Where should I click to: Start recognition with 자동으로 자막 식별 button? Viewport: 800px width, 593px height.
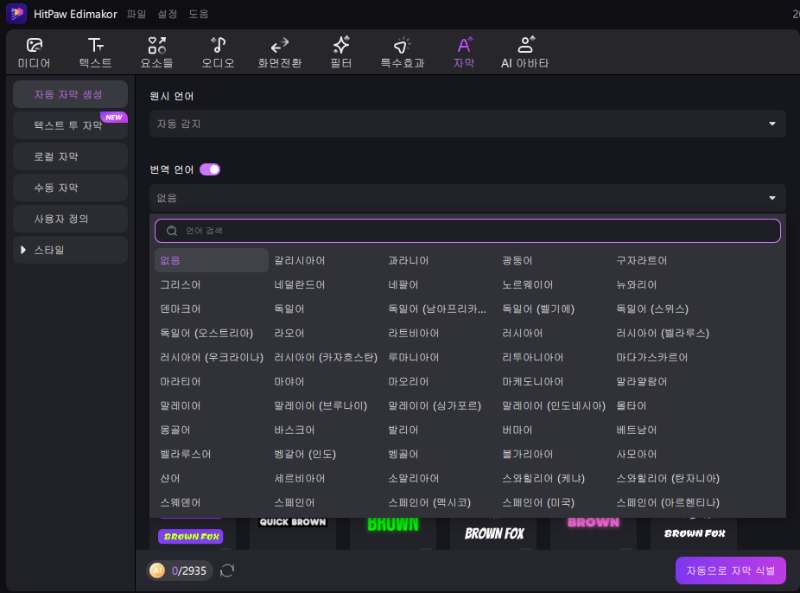pyautogui.click(x=731, y=570)
